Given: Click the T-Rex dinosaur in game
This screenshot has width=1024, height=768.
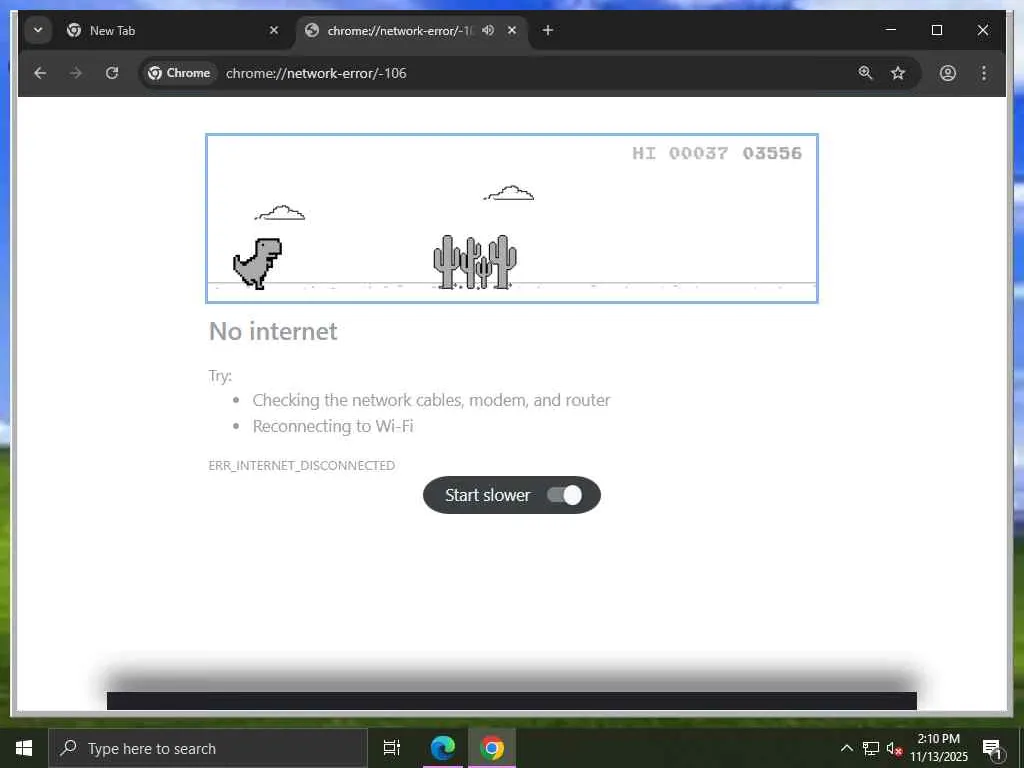Looking at the screenshot, I should [x=257, y=263].
